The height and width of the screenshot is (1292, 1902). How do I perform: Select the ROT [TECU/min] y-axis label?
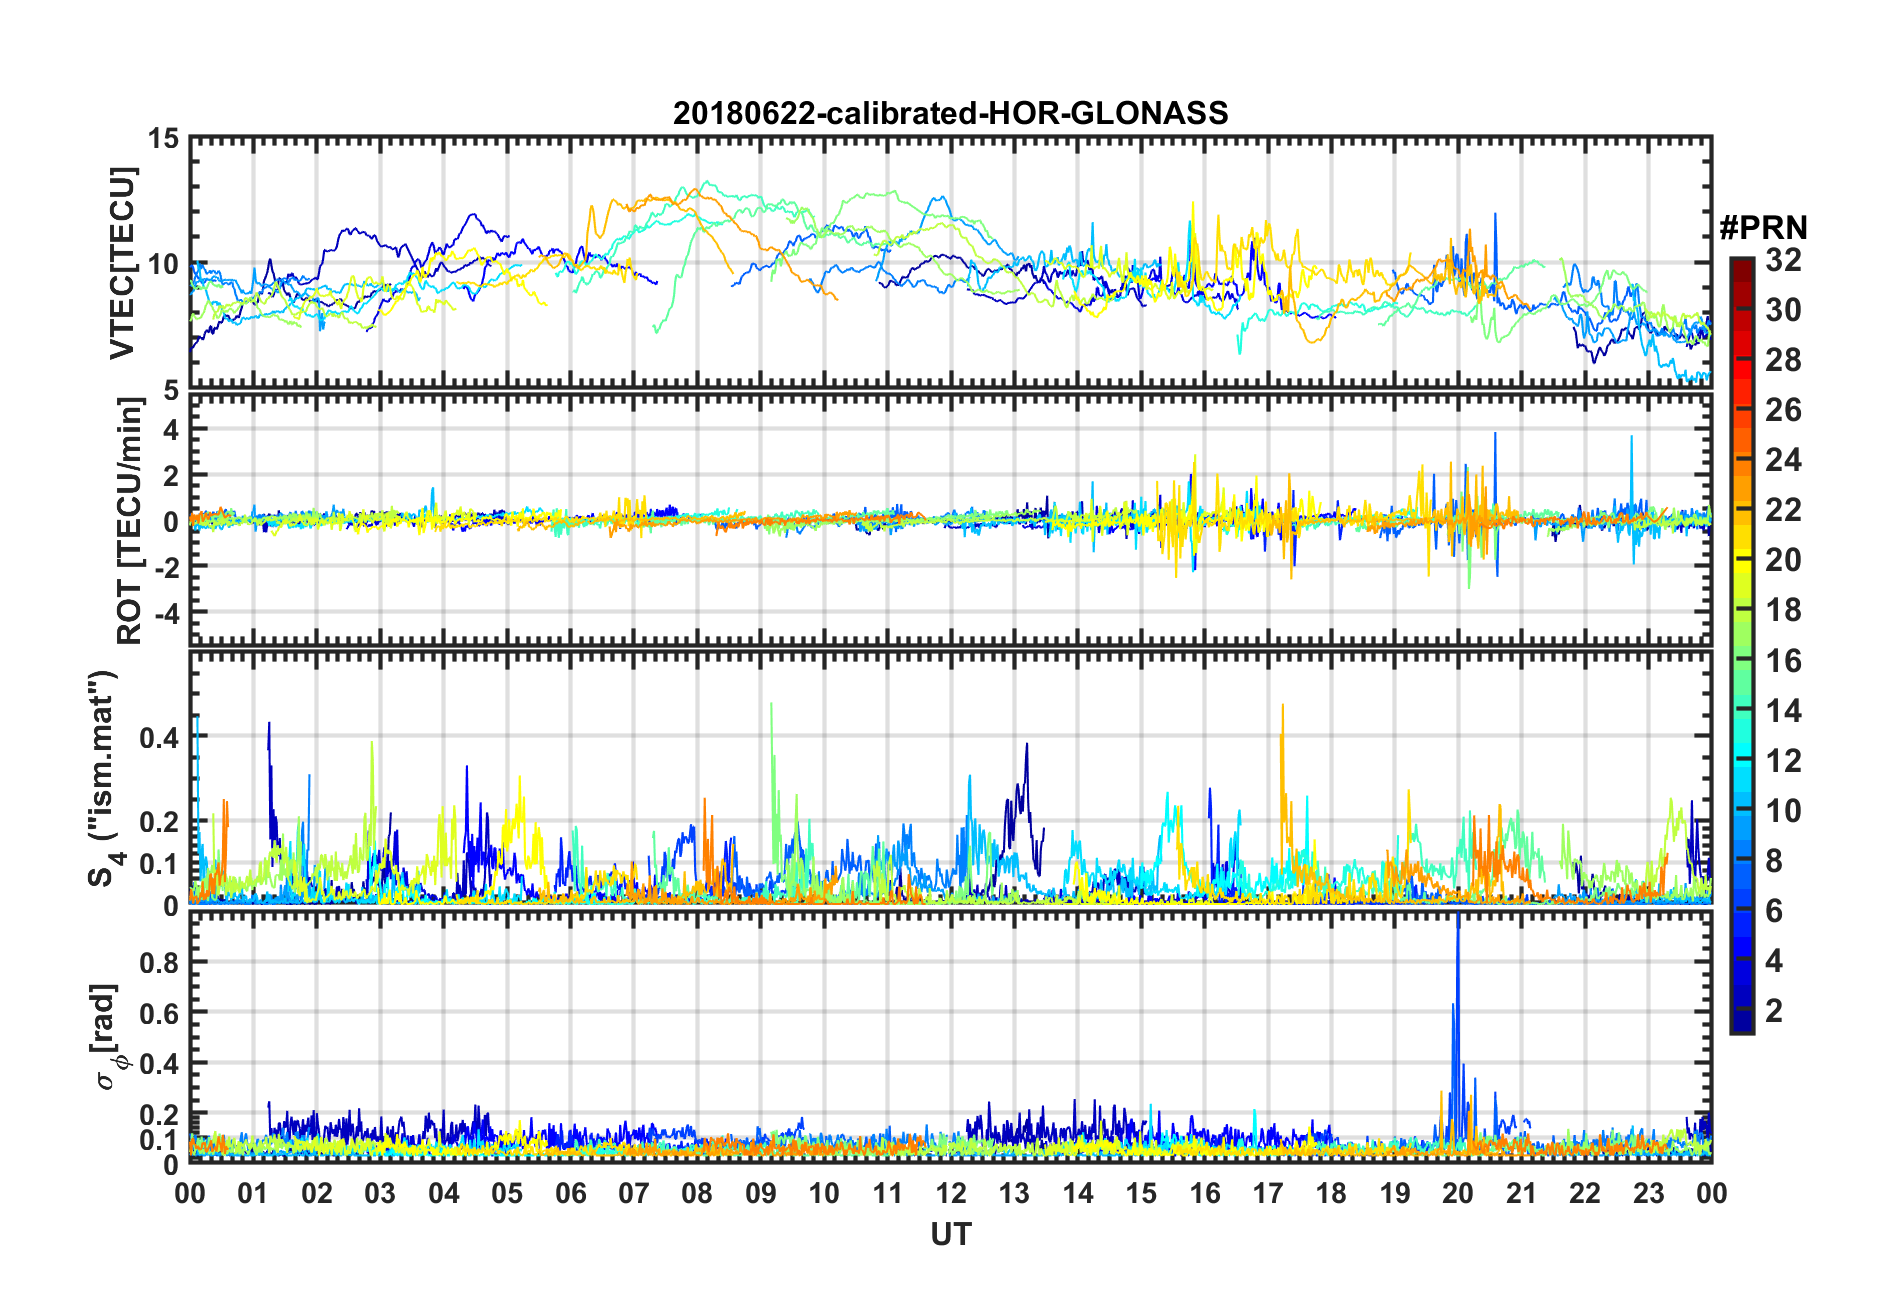pyautogui.click(x=129, y=521)
